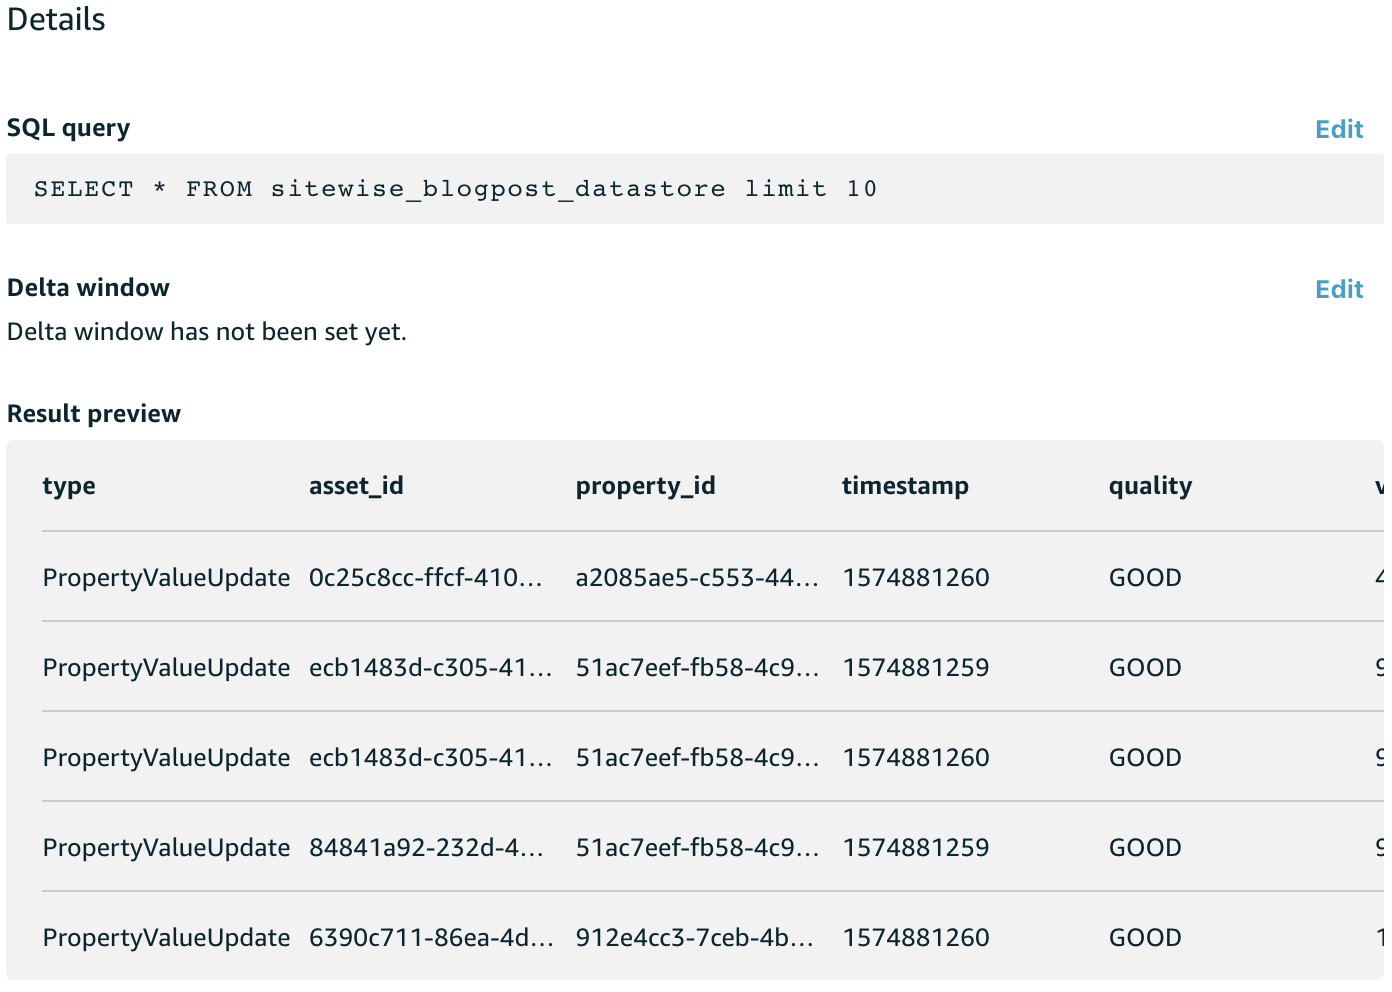This screenshot has width=1392, height=992.
Task: Click the Delta window not set message
Action: coord(207,332)
